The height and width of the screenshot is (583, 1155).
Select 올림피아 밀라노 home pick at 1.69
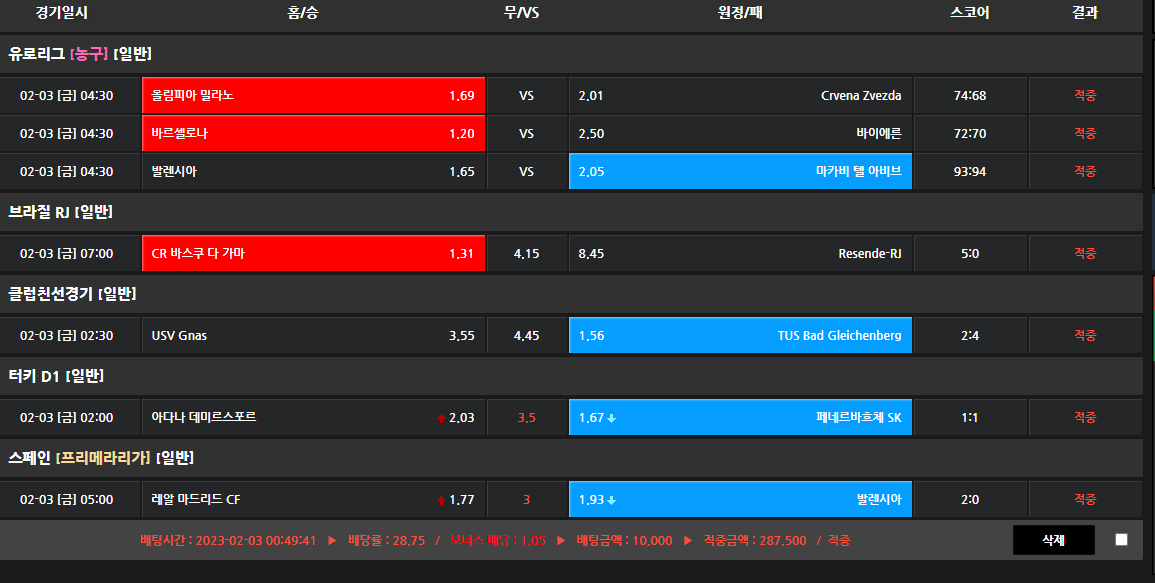click(x=313, y=96)
